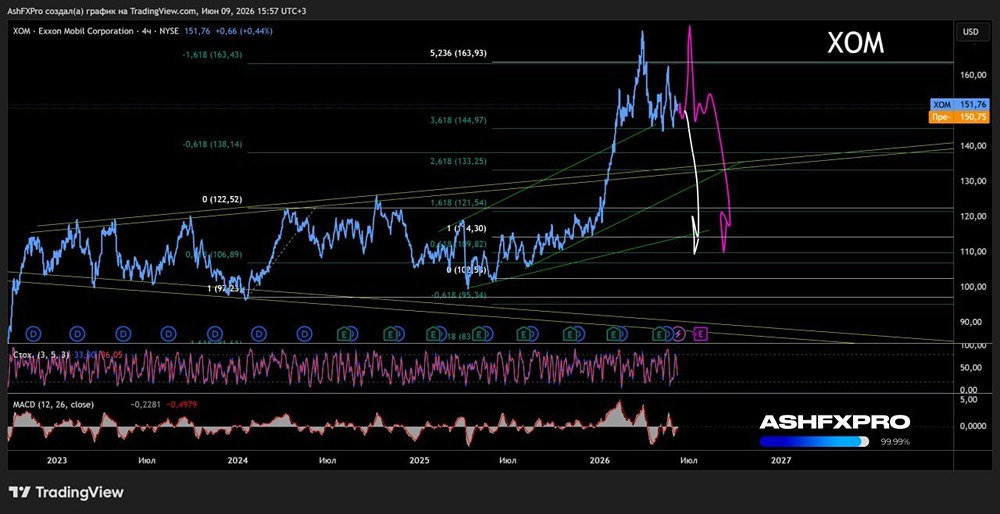Image resolution: width=1000 pixels, height=514 pixels.
Task: Click the 2023 label on the time axis
Action: tap(57, 460)
